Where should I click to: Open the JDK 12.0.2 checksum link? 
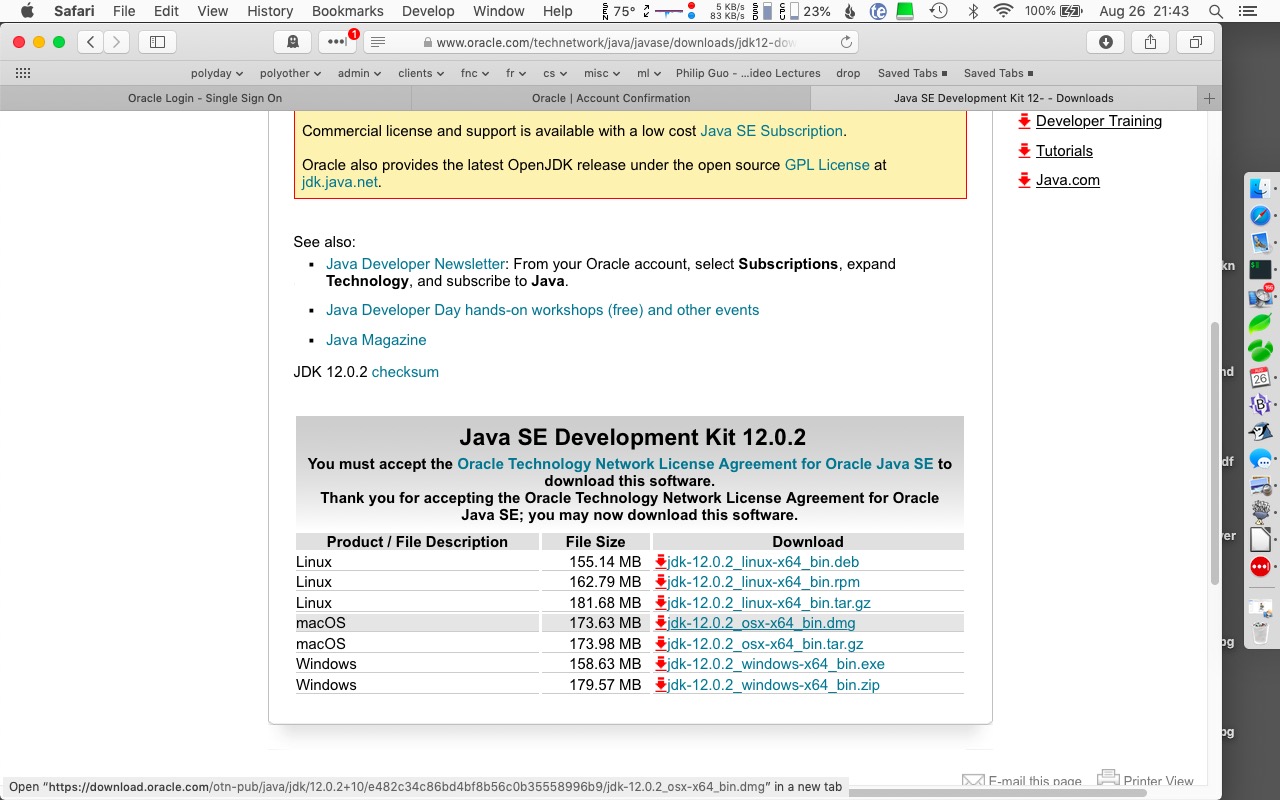[405, 372]
